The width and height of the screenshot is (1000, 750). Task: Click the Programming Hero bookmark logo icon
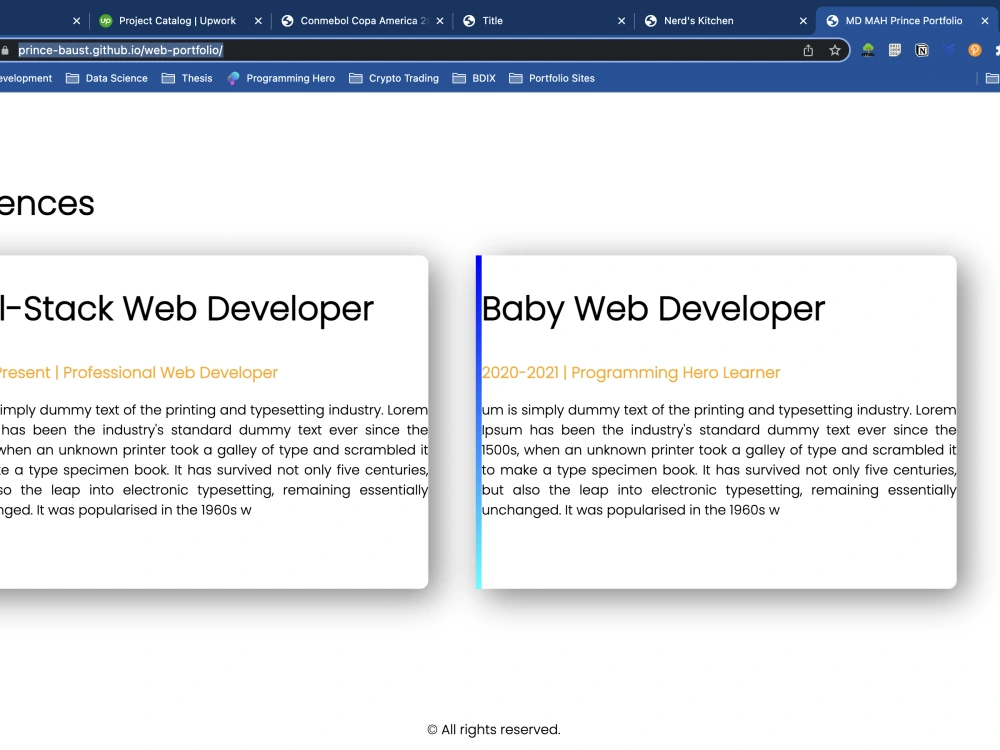tap(233, 78)
